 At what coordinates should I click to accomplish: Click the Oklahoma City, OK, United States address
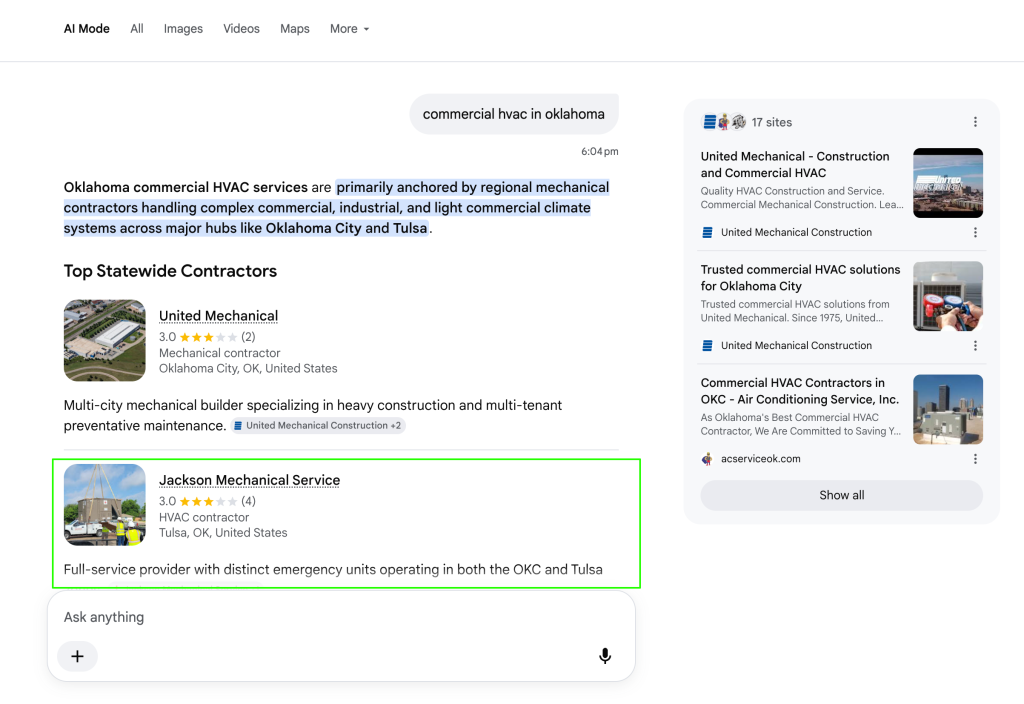248,368
